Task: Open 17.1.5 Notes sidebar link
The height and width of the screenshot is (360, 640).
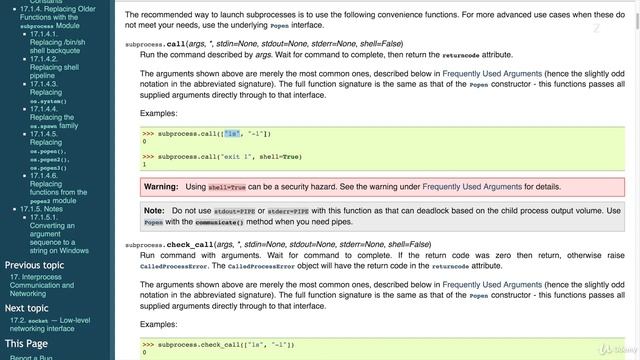Action: (x=41, y=209)
